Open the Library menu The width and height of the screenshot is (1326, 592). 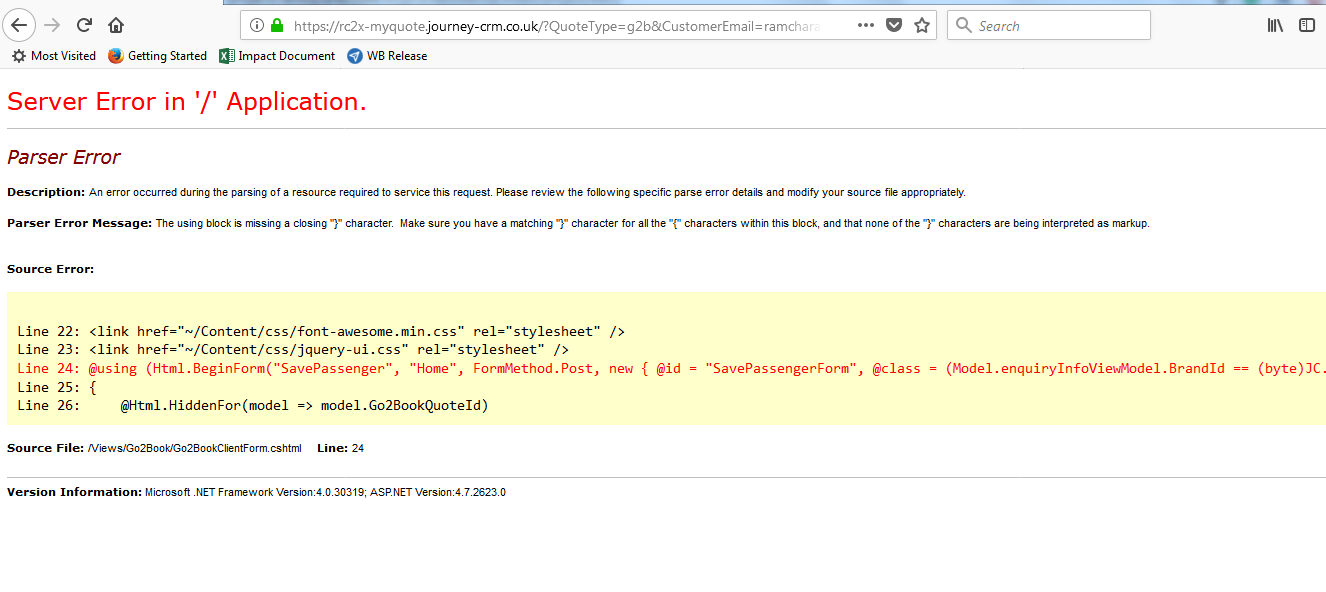tap(1275, 25)
